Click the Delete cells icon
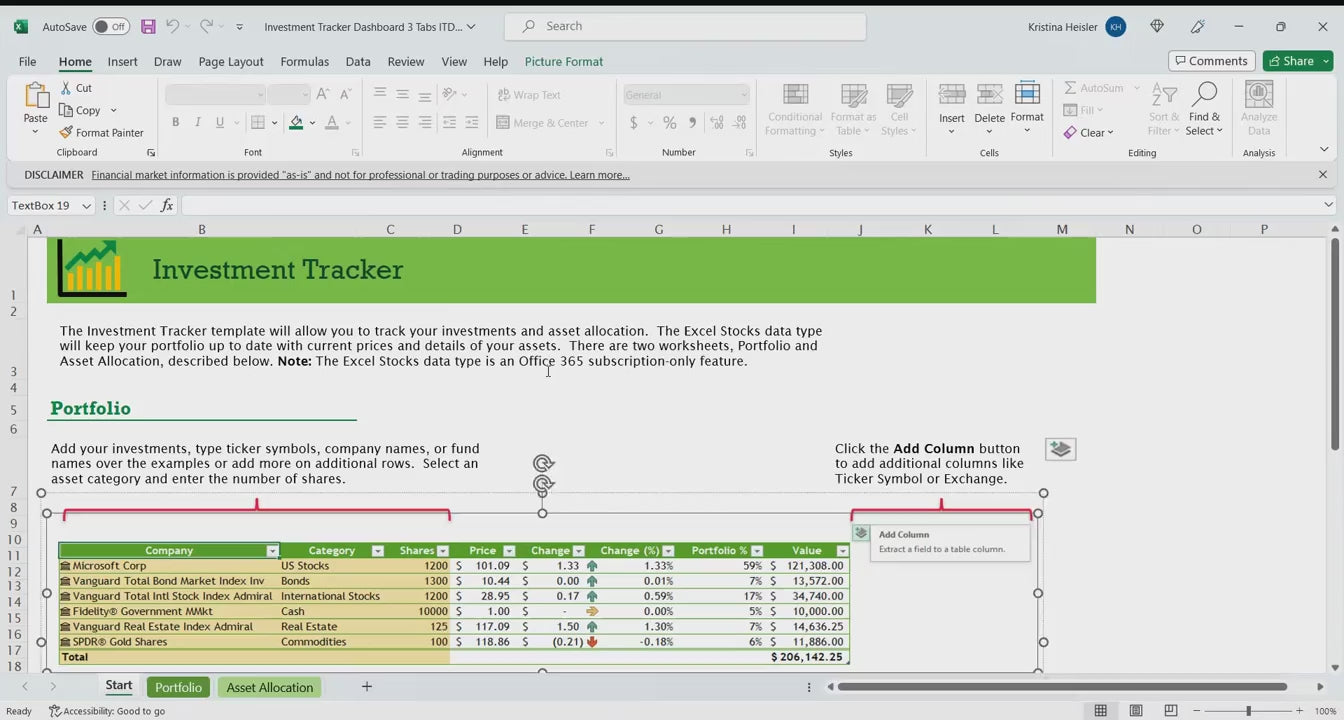Screen dimensions: 1344x720 [x=989, y=94]
